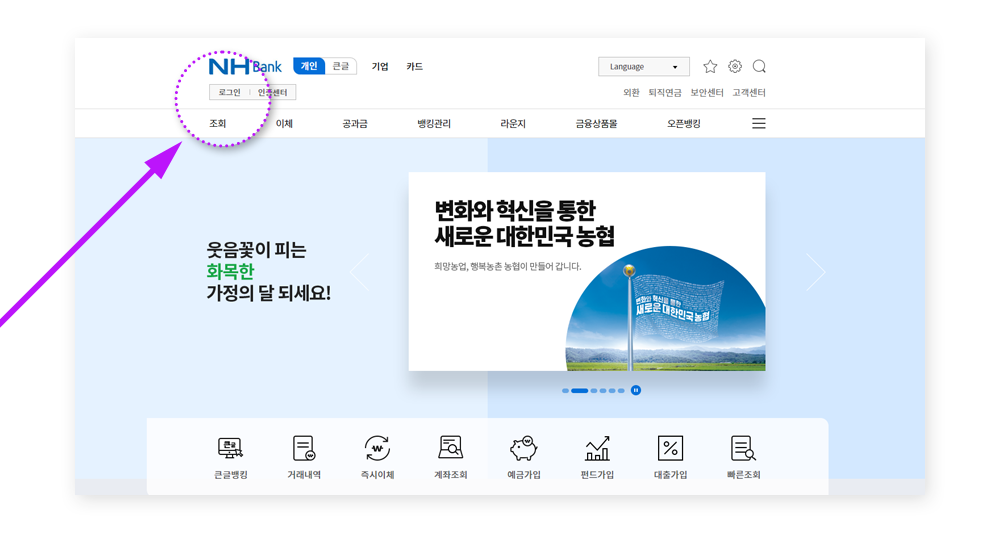Click the 인증센터 button
Viewport: 1000px width, 540px height.
pos(272,92)
